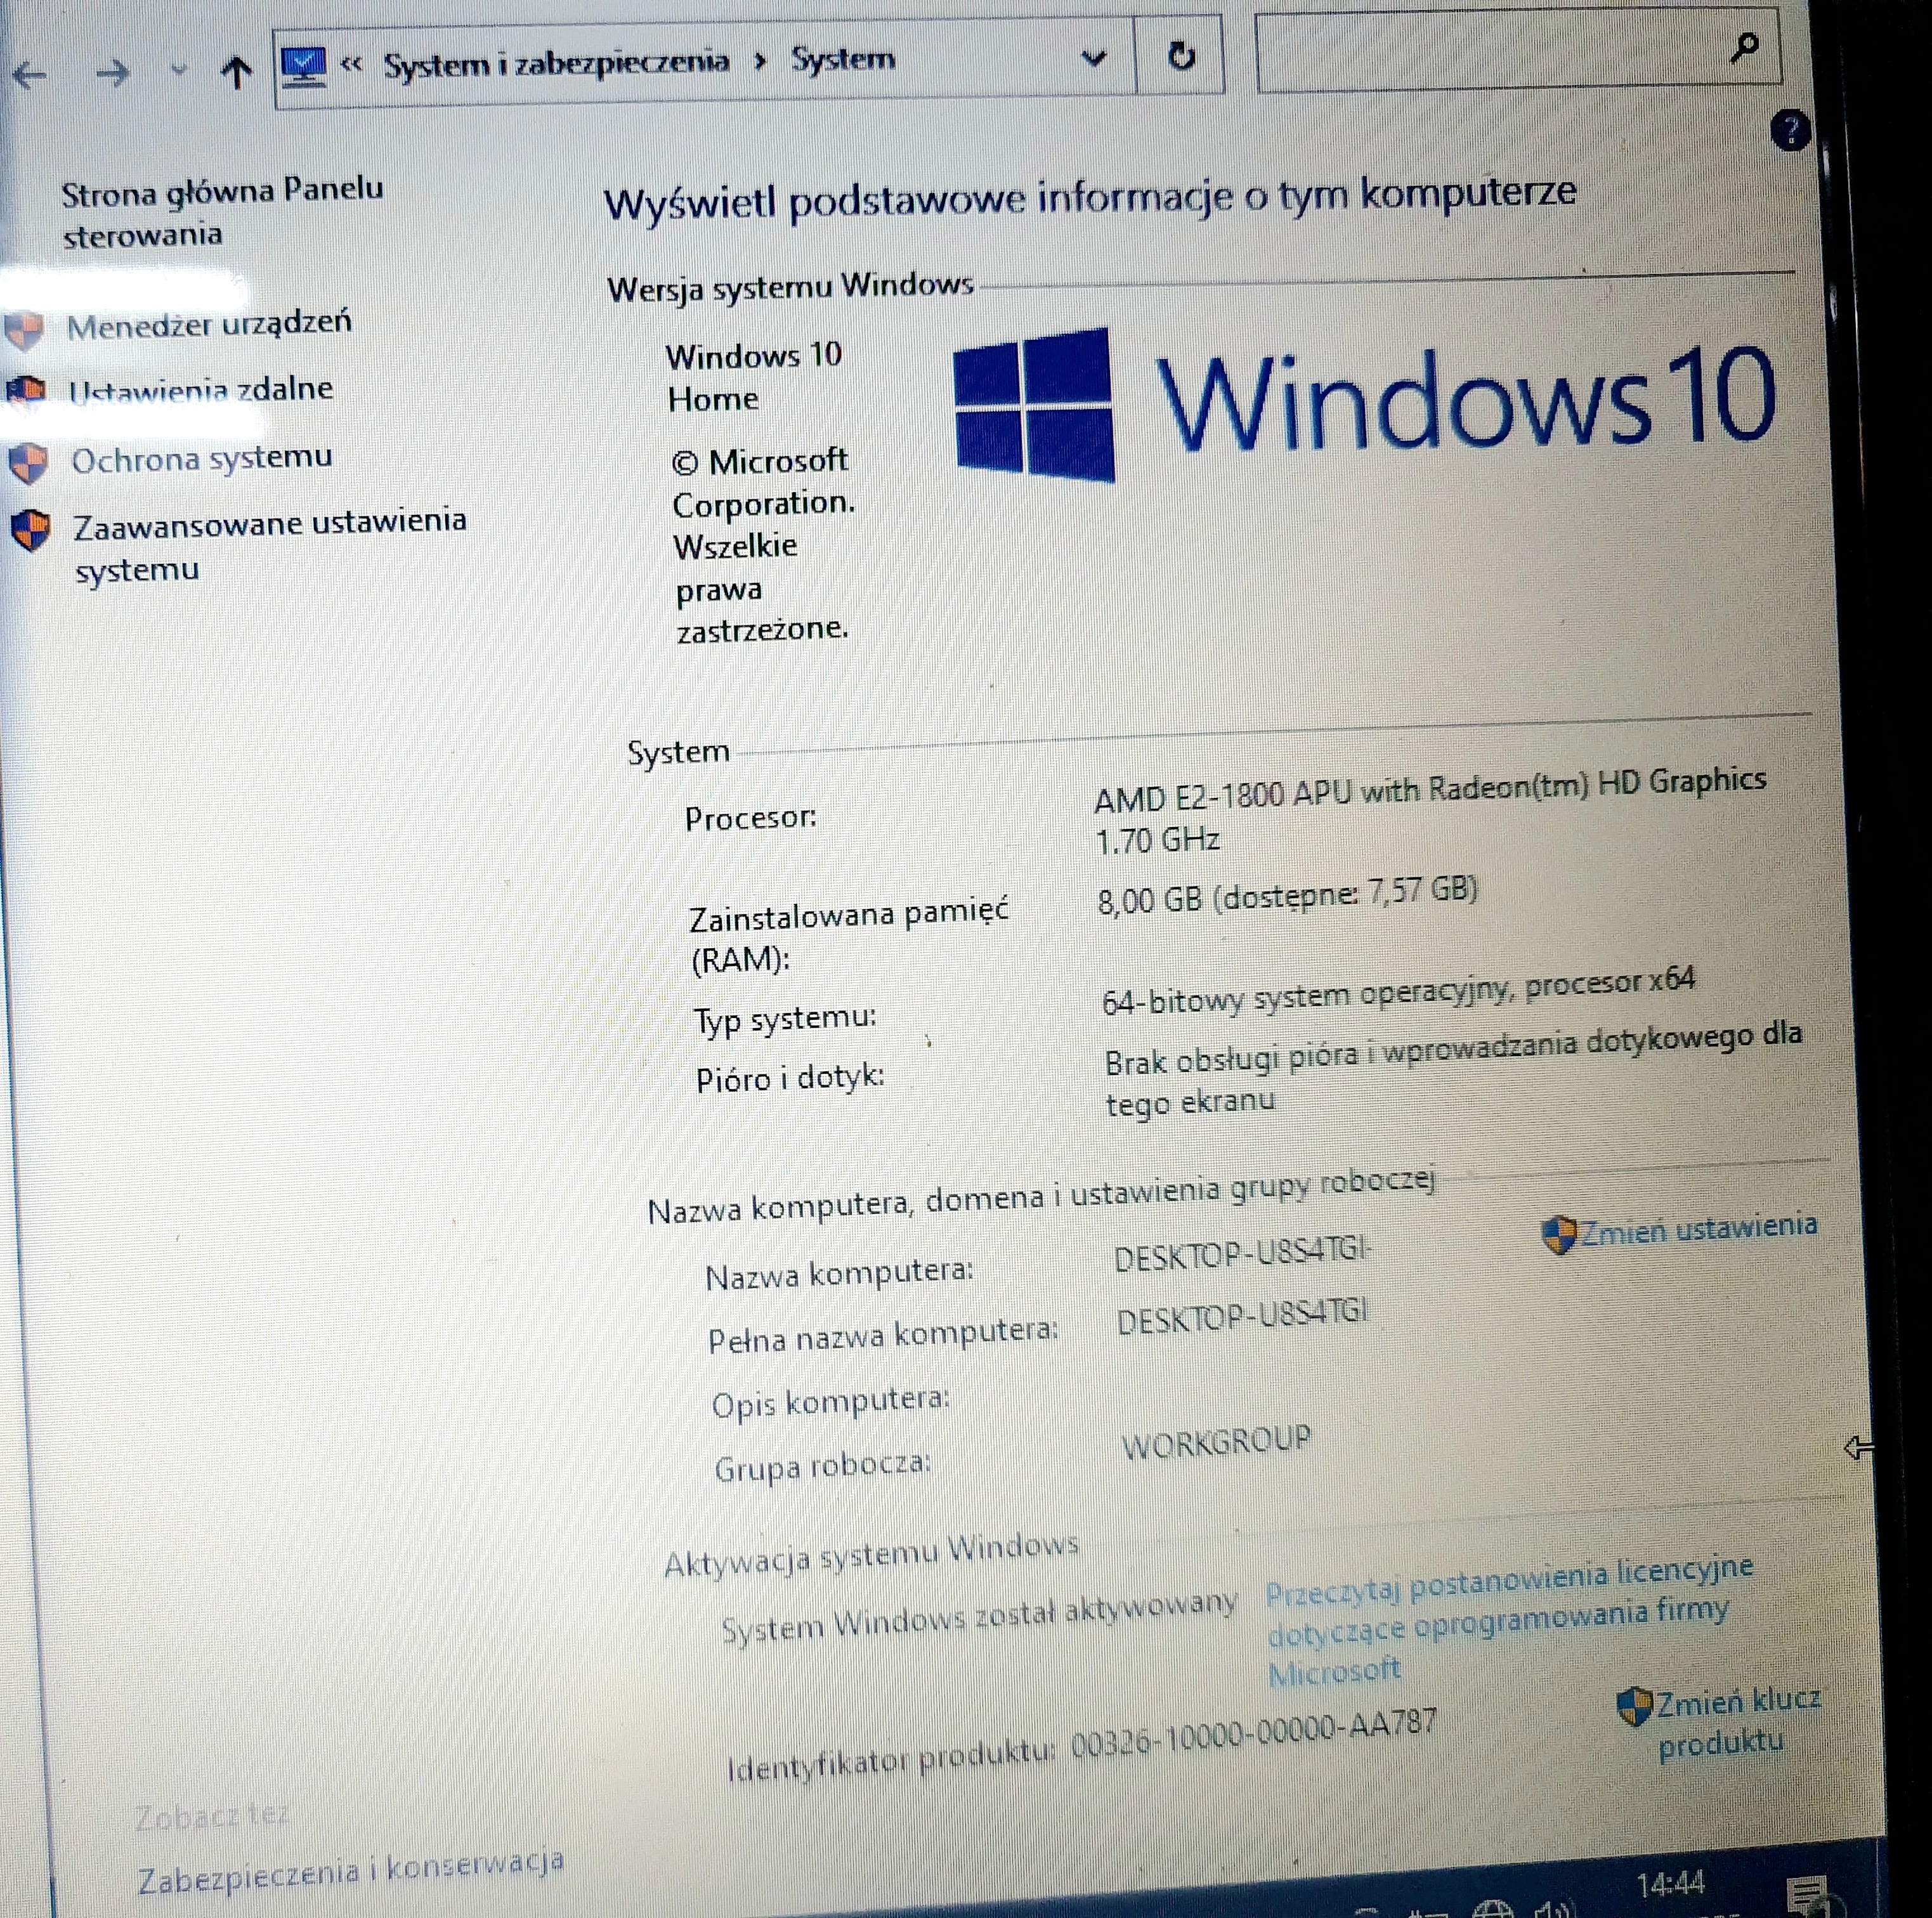The width and height of the screenshot is (1932, 1918).
Task: Go back with the Back arrow
Action: [30, 76]
